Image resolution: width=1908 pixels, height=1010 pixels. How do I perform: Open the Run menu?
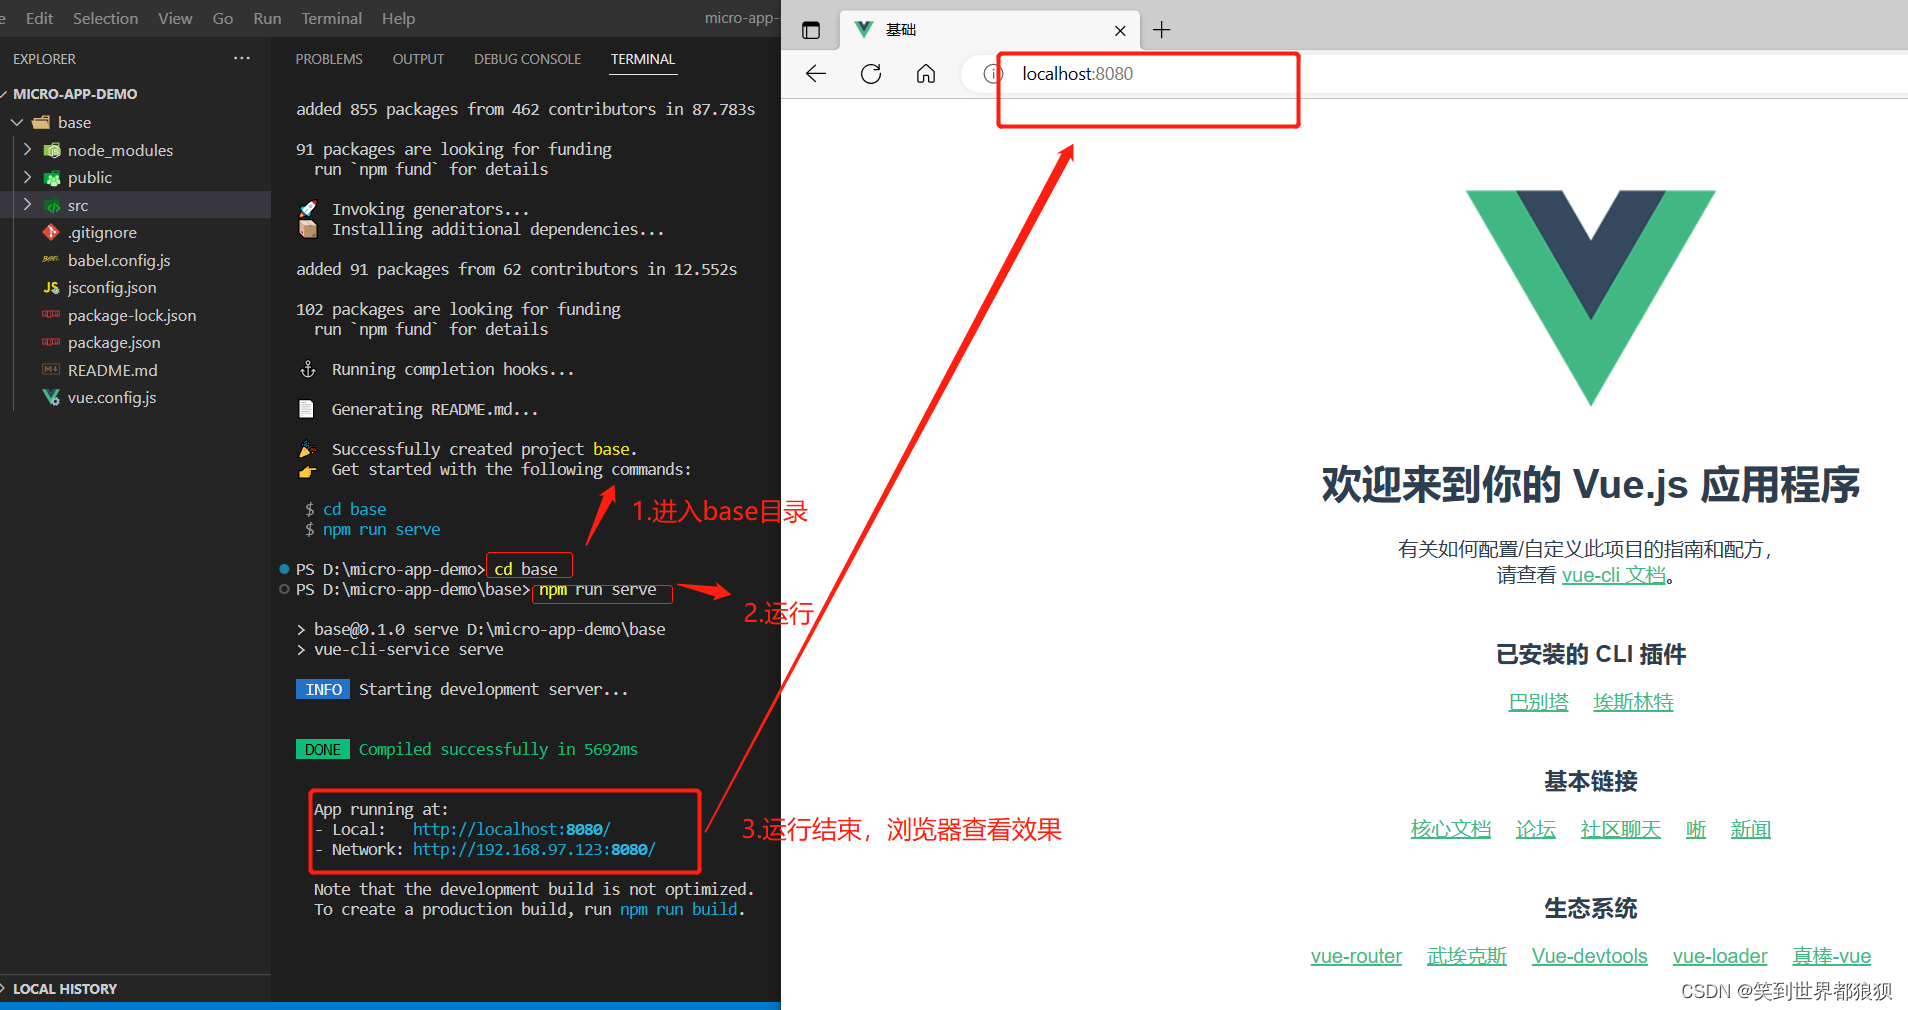point(267,18)
